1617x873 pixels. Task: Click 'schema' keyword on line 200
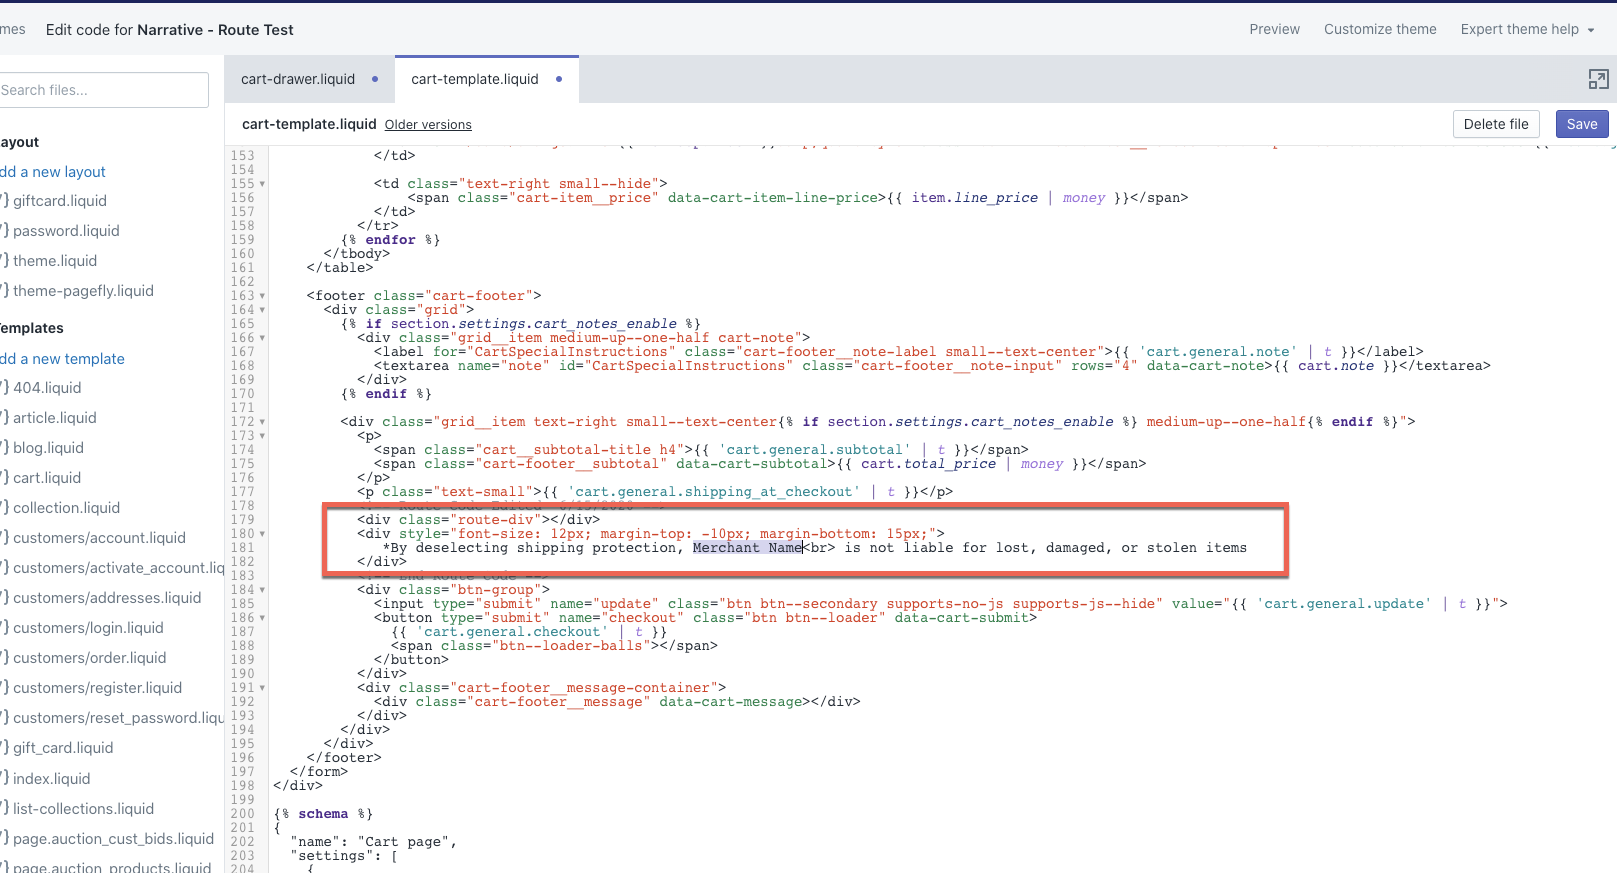pos(323,814)
